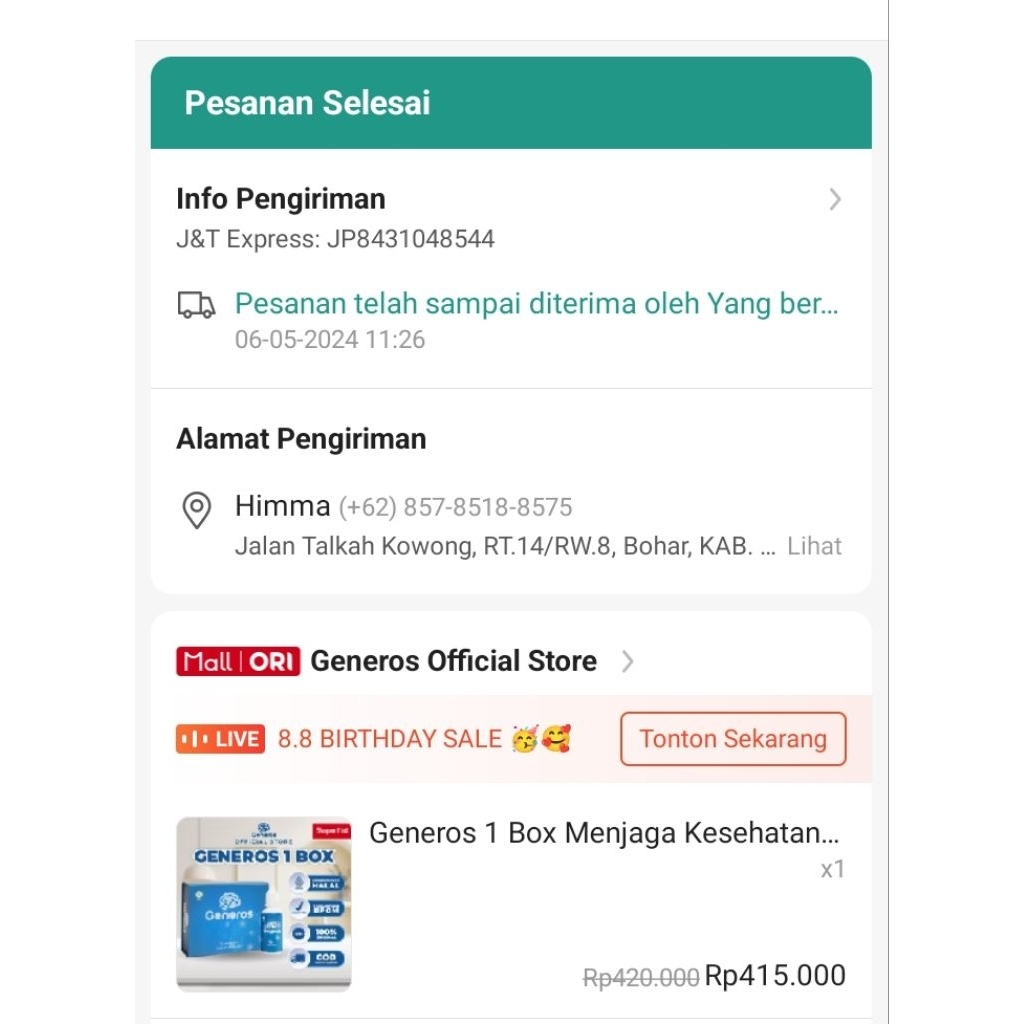Click the party emojis after BIRTHDAY SALE
Screen dimensions: 1024x1024
541,740
